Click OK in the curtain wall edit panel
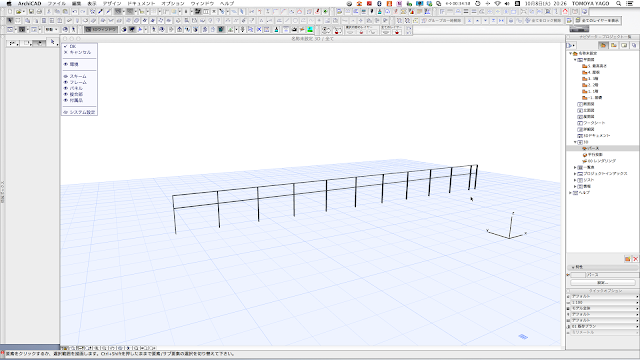The width and height of the screenshot is (640, 360). click(x=73, y=47)
